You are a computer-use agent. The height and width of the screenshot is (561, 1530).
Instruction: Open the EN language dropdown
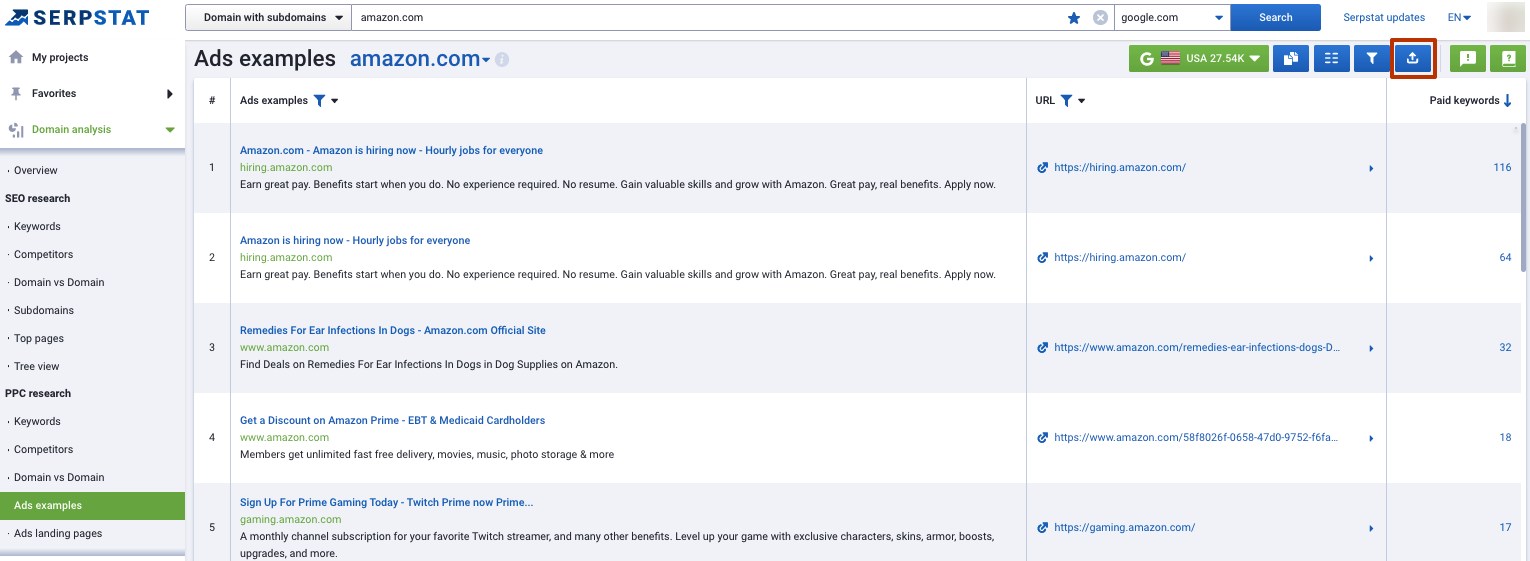pos(1459,17)
